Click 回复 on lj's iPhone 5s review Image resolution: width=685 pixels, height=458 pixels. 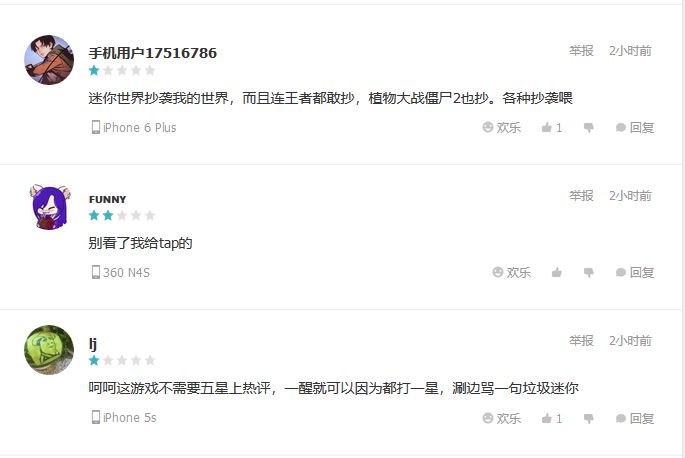point(635,418)
